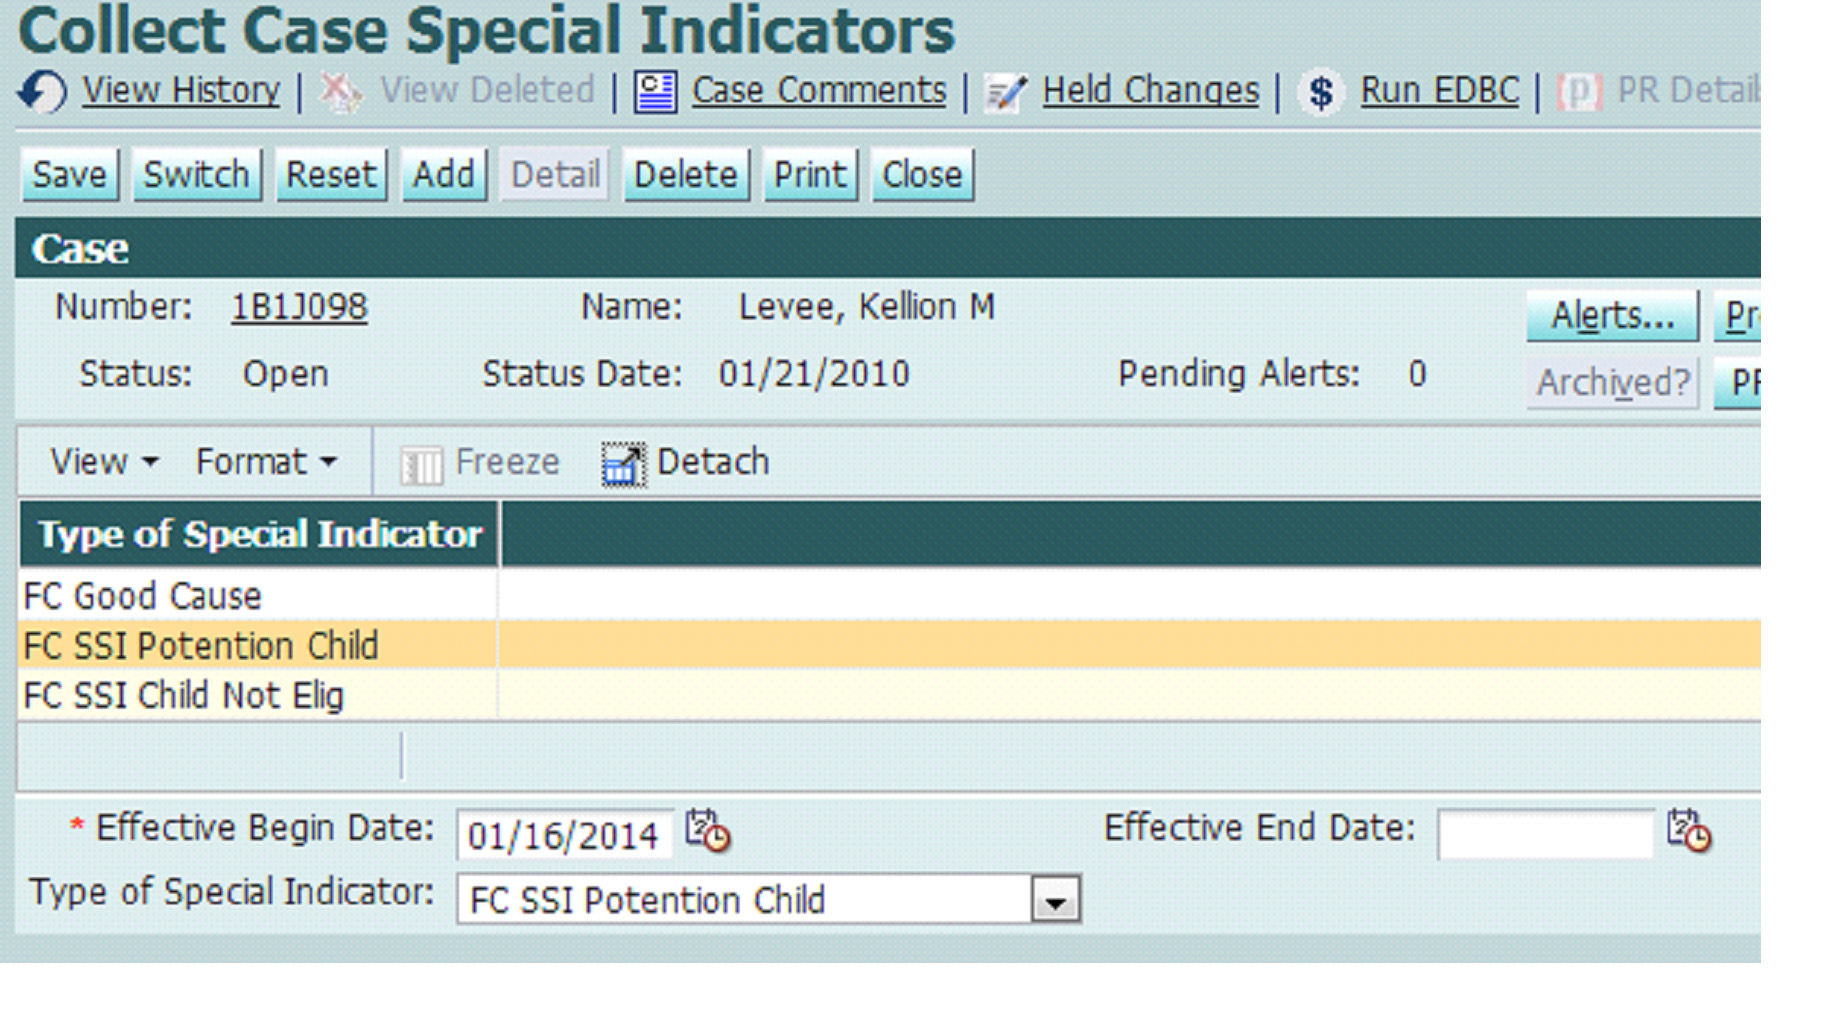Image resolution: width=1824 pixels, height=1009 pixels.
Task: Click the Alerts... button
Action: point(1611,316)
